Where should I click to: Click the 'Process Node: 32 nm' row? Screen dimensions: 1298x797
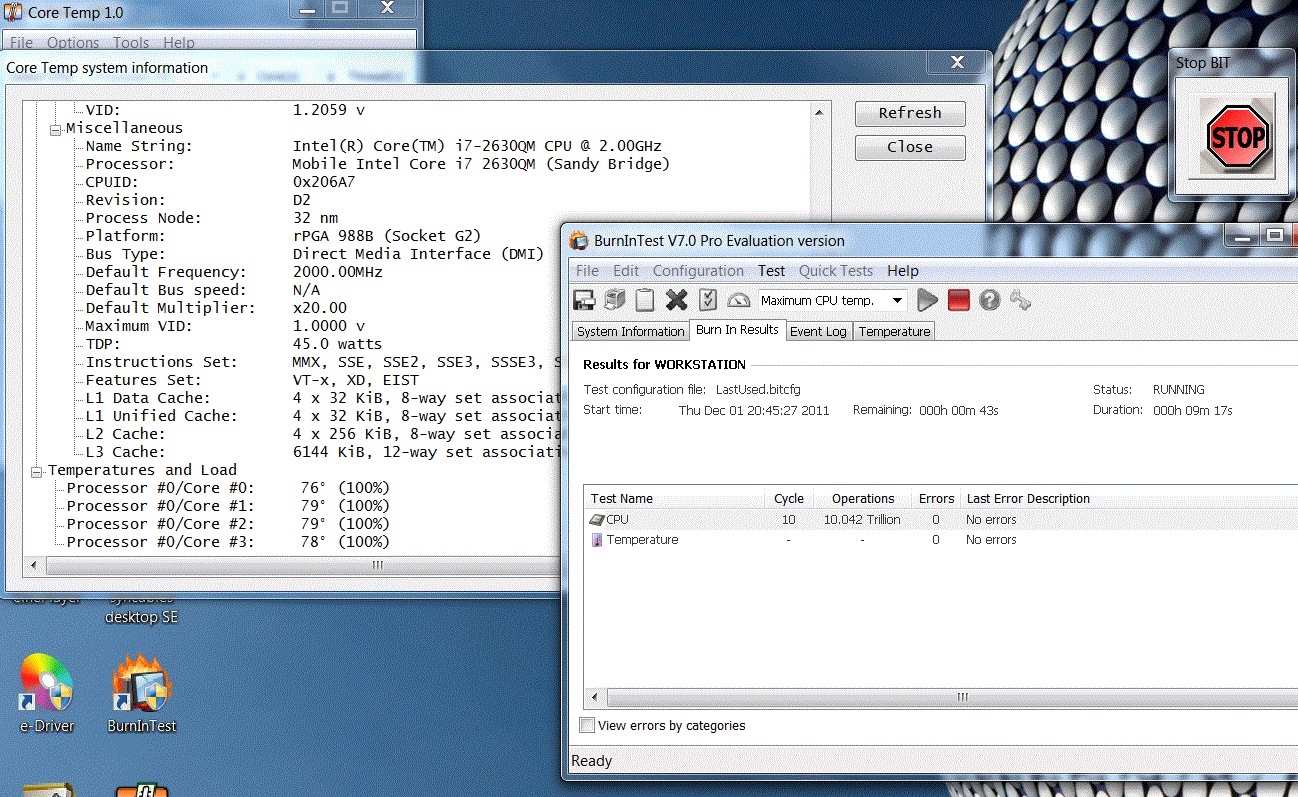point(212,218)
